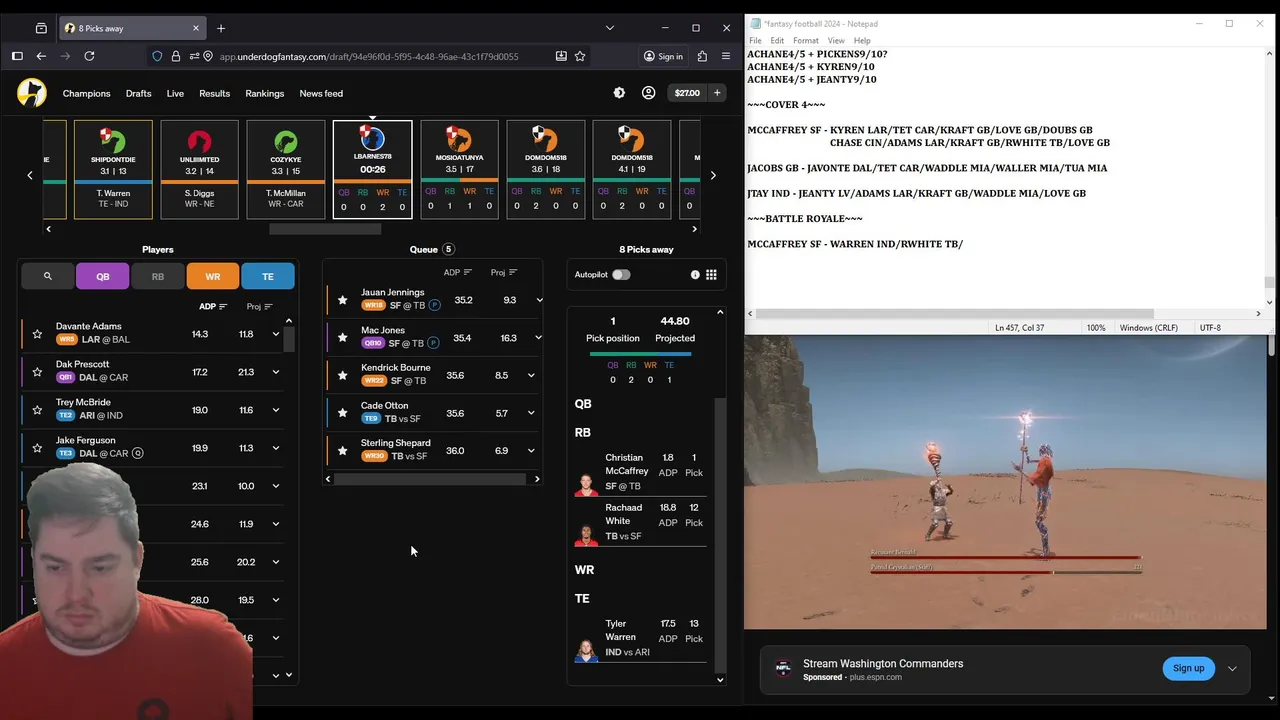This screenshot has height=720, width=1280.
Task: Open a new Firefox tab
Action: point(221,28)
